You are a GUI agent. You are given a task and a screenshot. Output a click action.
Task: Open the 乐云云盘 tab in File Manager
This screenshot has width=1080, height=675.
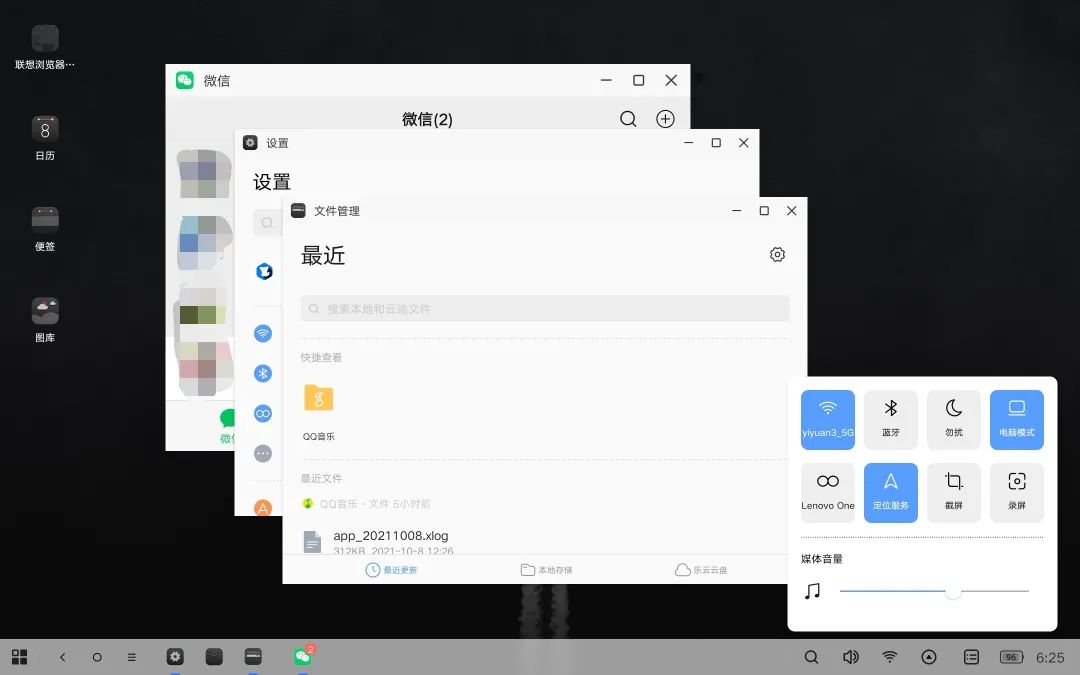[706, 569]
